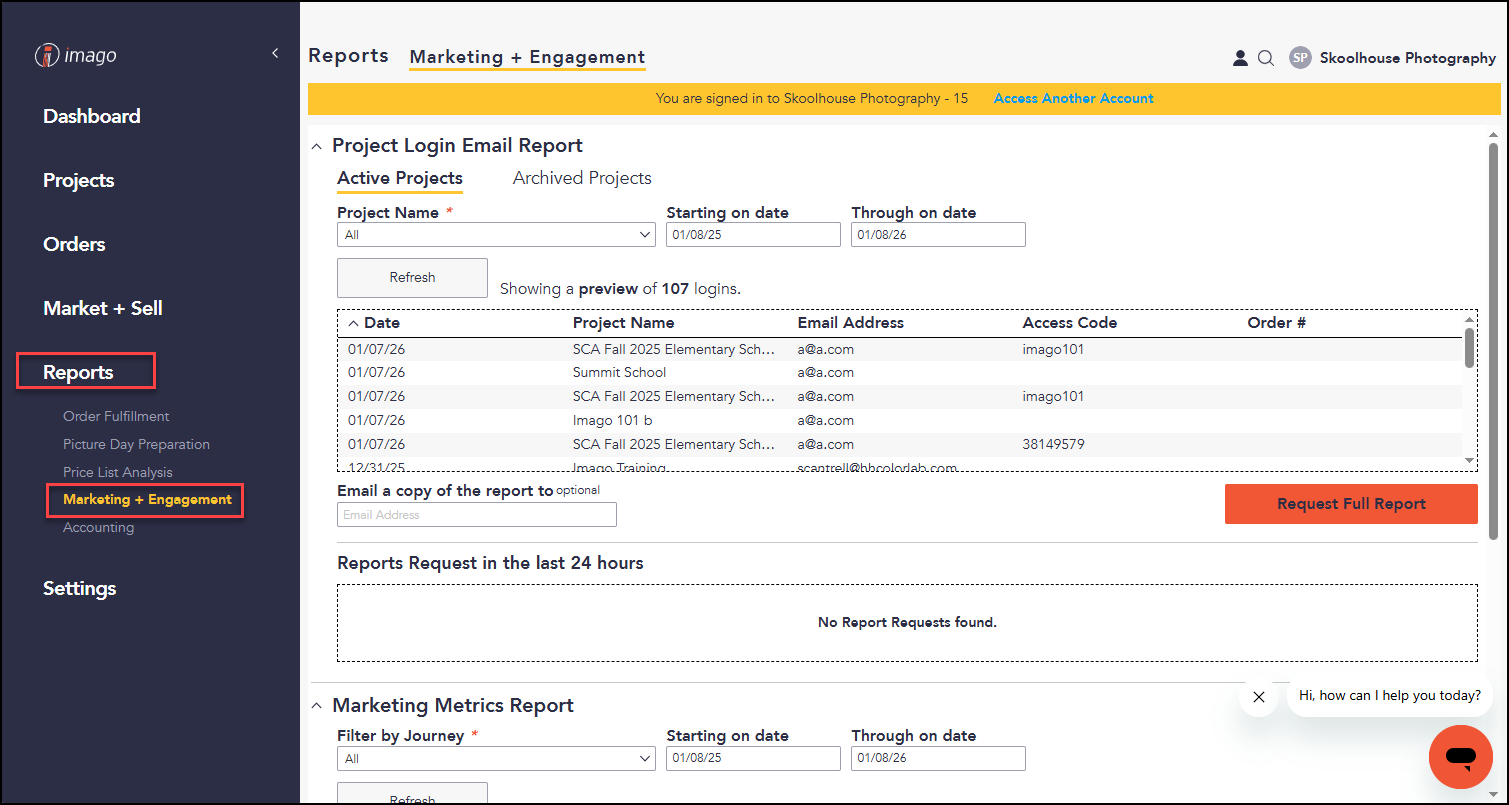Open the orange chat bubble icon
The height and width of the screenshot is (805, 1509).
point(1461,757)
